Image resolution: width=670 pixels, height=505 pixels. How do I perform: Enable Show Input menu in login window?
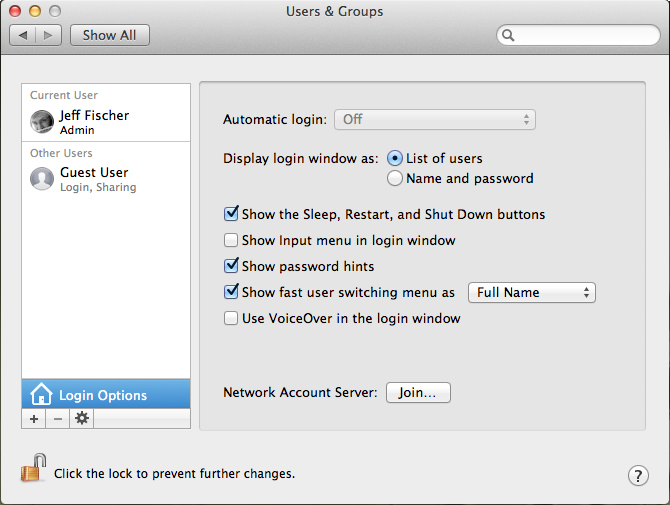[231, 240]
